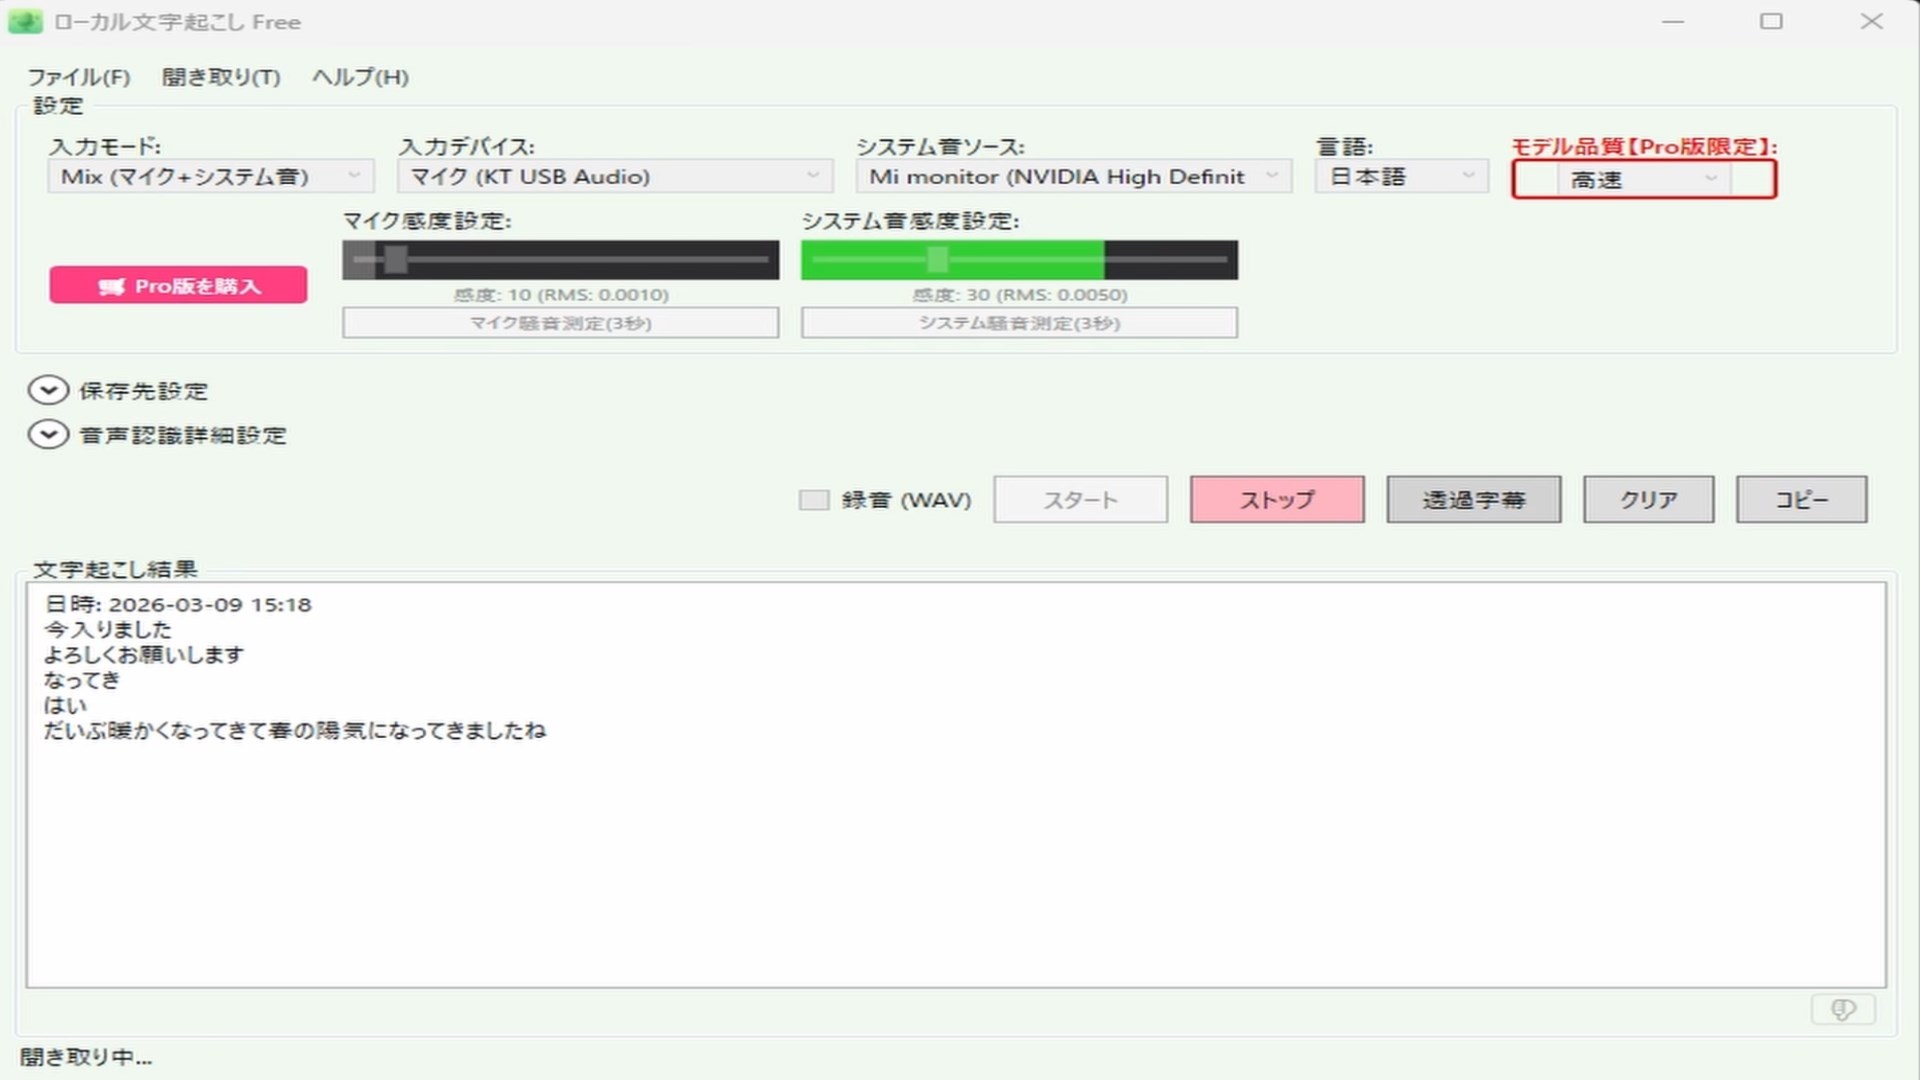Expand the 保存先設定 section

(48, 390)
